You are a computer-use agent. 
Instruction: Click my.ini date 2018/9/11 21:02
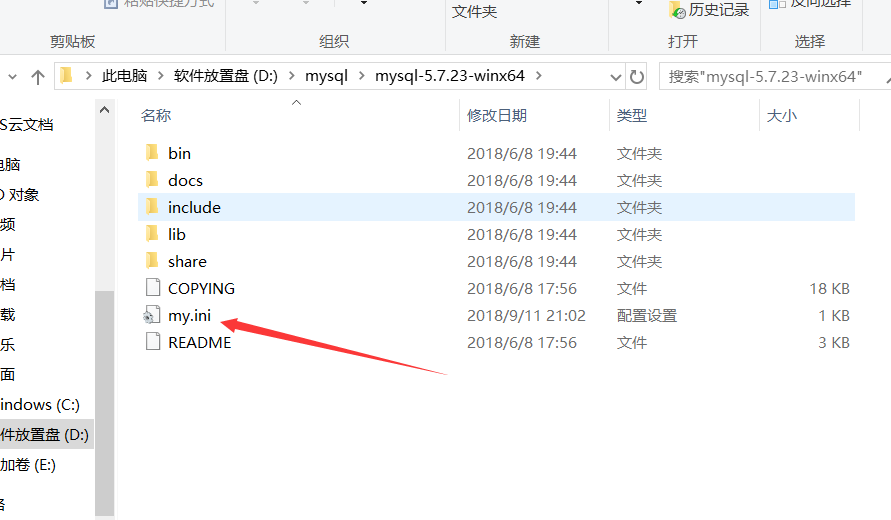pos(526,315)
